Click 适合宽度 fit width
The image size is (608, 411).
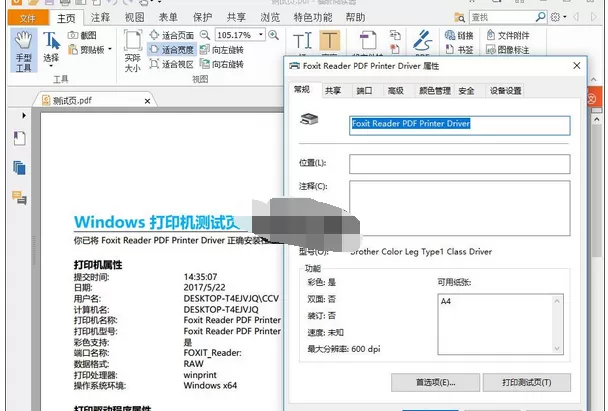pos(171,50)
